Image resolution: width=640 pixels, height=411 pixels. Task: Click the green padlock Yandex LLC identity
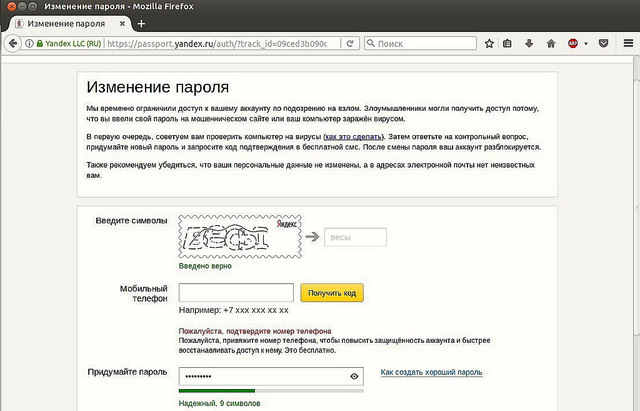[69, 43]
